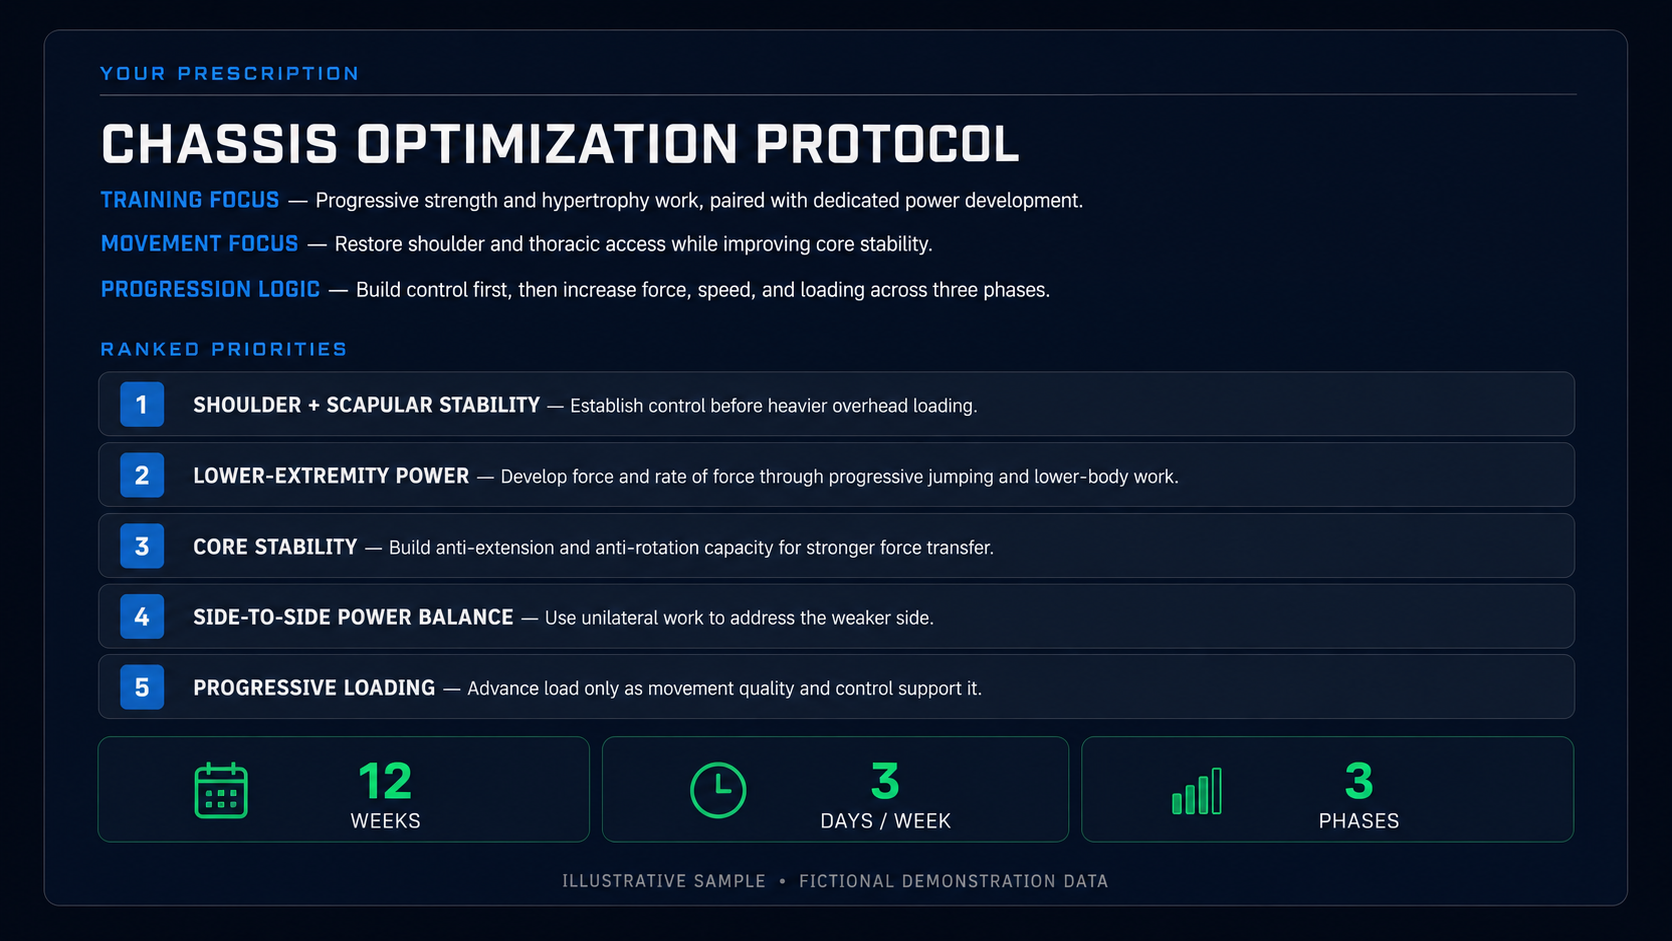Click the Chassis Optimization Protocol title
1672x941 pixels.
(x=560, y=144)
